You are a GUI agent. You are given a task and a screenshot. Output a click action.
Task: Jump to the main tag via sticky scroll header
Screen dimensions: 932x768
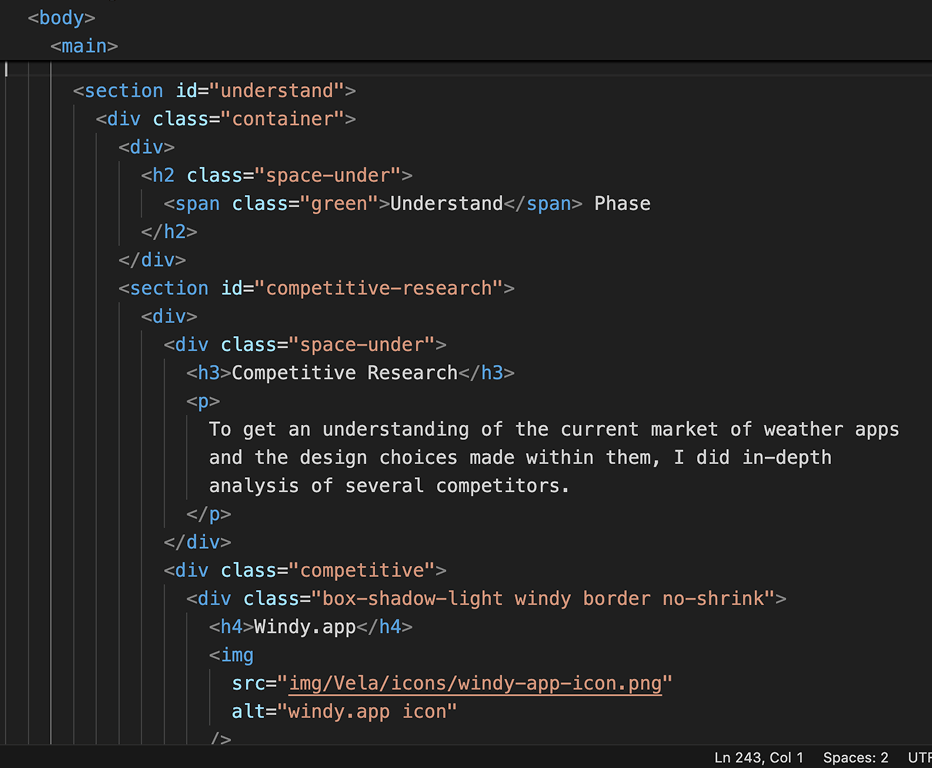83,45
